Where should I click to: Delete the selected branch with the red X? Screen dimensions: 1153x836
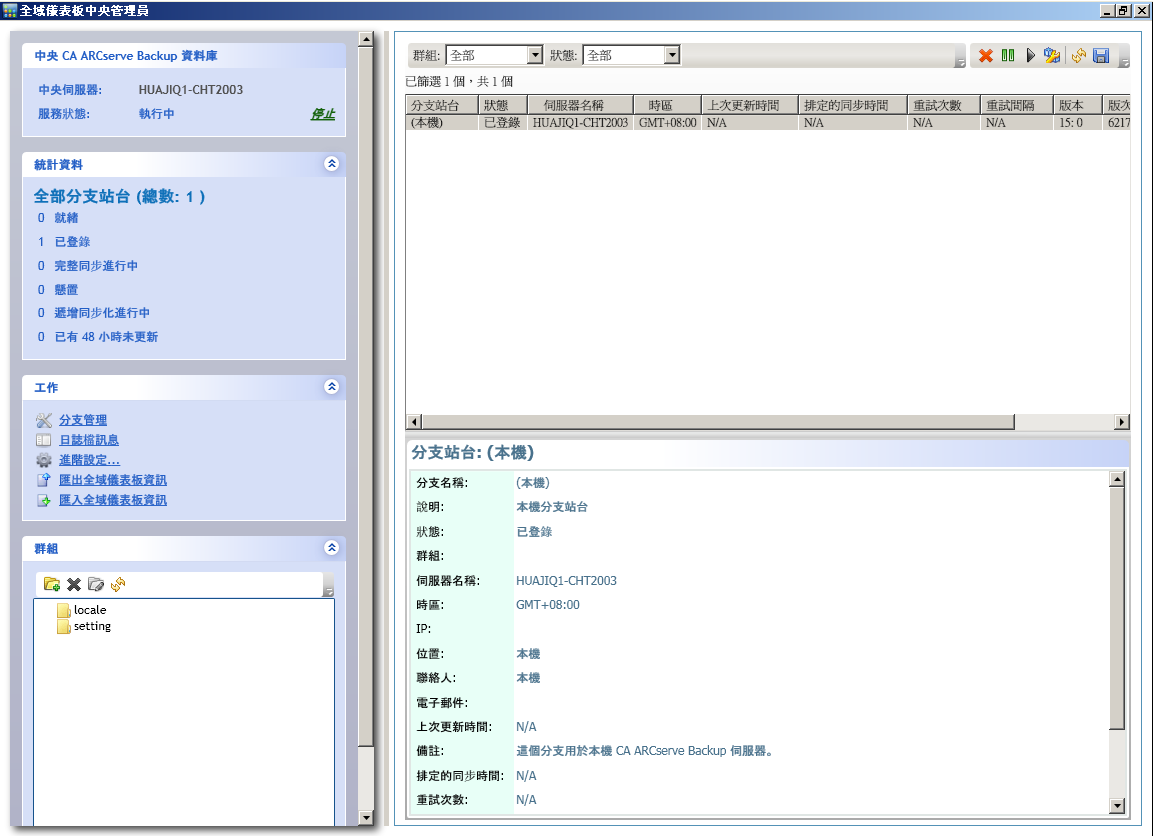tap(985, 55)
